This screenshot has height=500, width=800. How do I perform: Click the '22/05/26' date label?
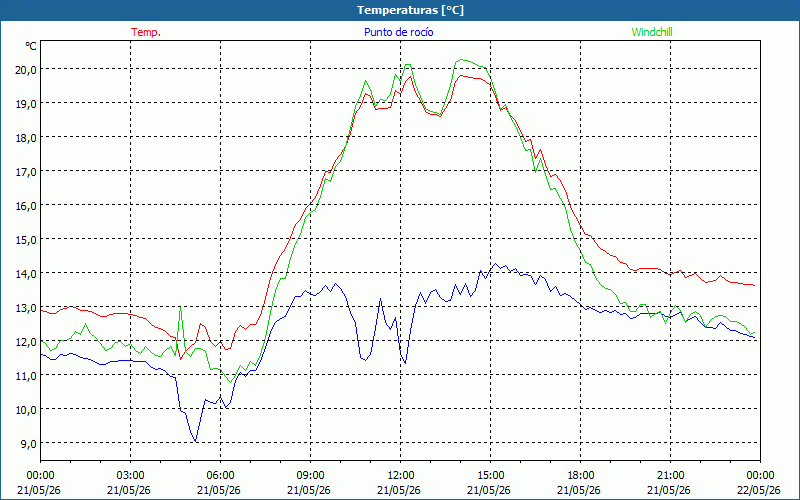click(759, 490)
